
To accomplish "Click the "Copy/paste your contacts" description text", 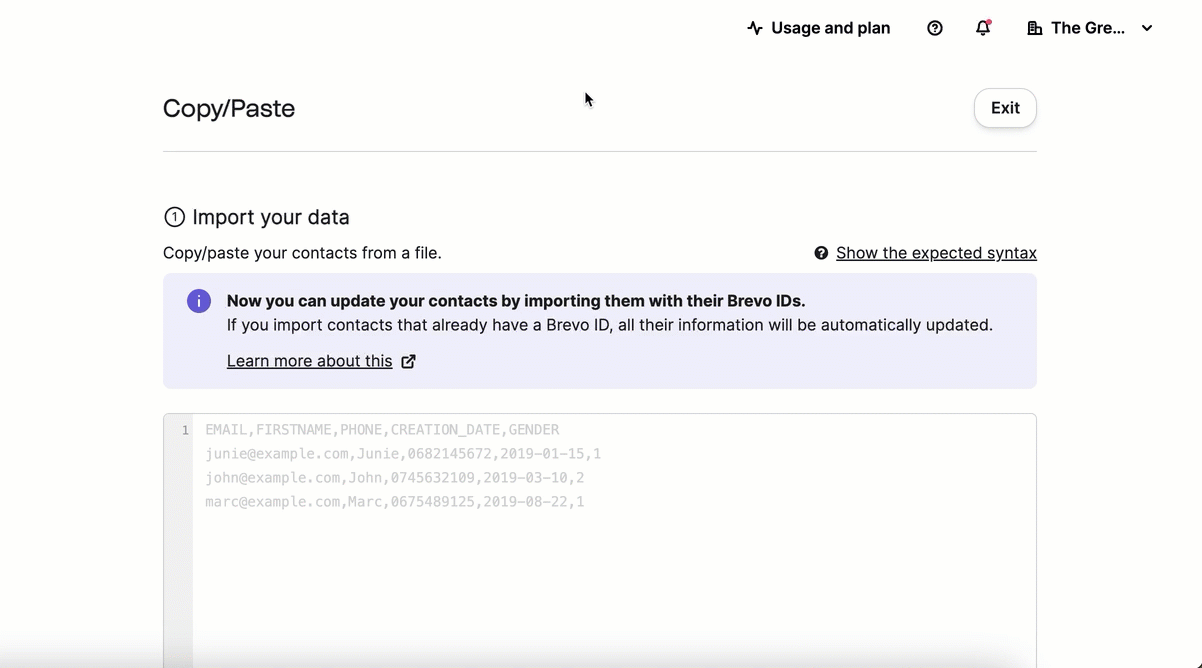I will 302,253.
